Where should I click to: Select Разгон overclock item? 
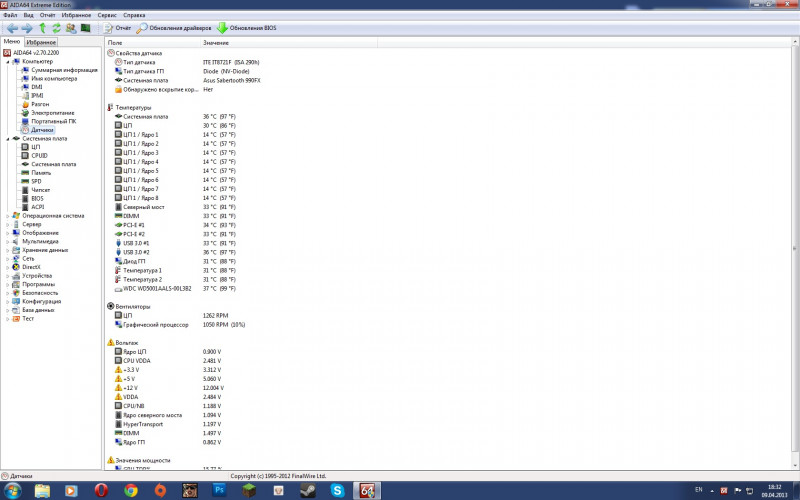[x=40, y=104]
